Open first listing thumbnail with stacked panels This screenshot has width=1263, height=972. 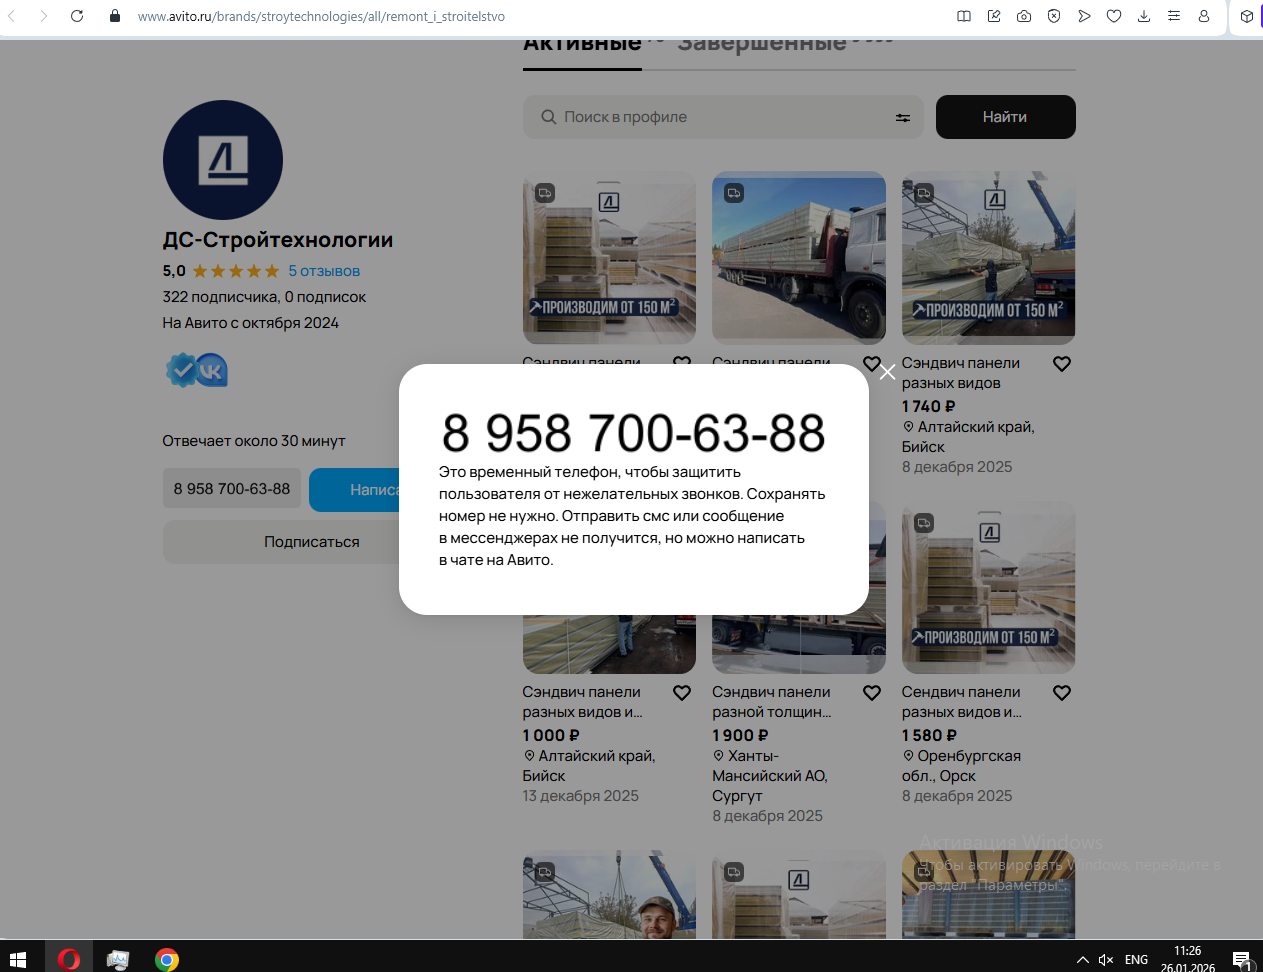pyautogui.click(x=609, y=258)
